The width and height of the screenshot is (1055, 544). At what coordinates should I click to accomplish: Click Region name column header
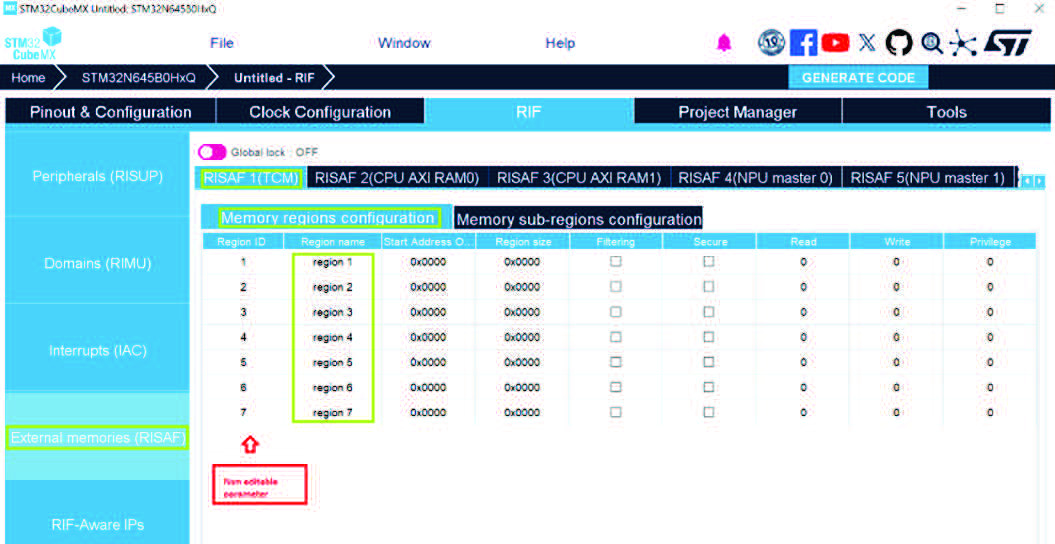[332, 241]
